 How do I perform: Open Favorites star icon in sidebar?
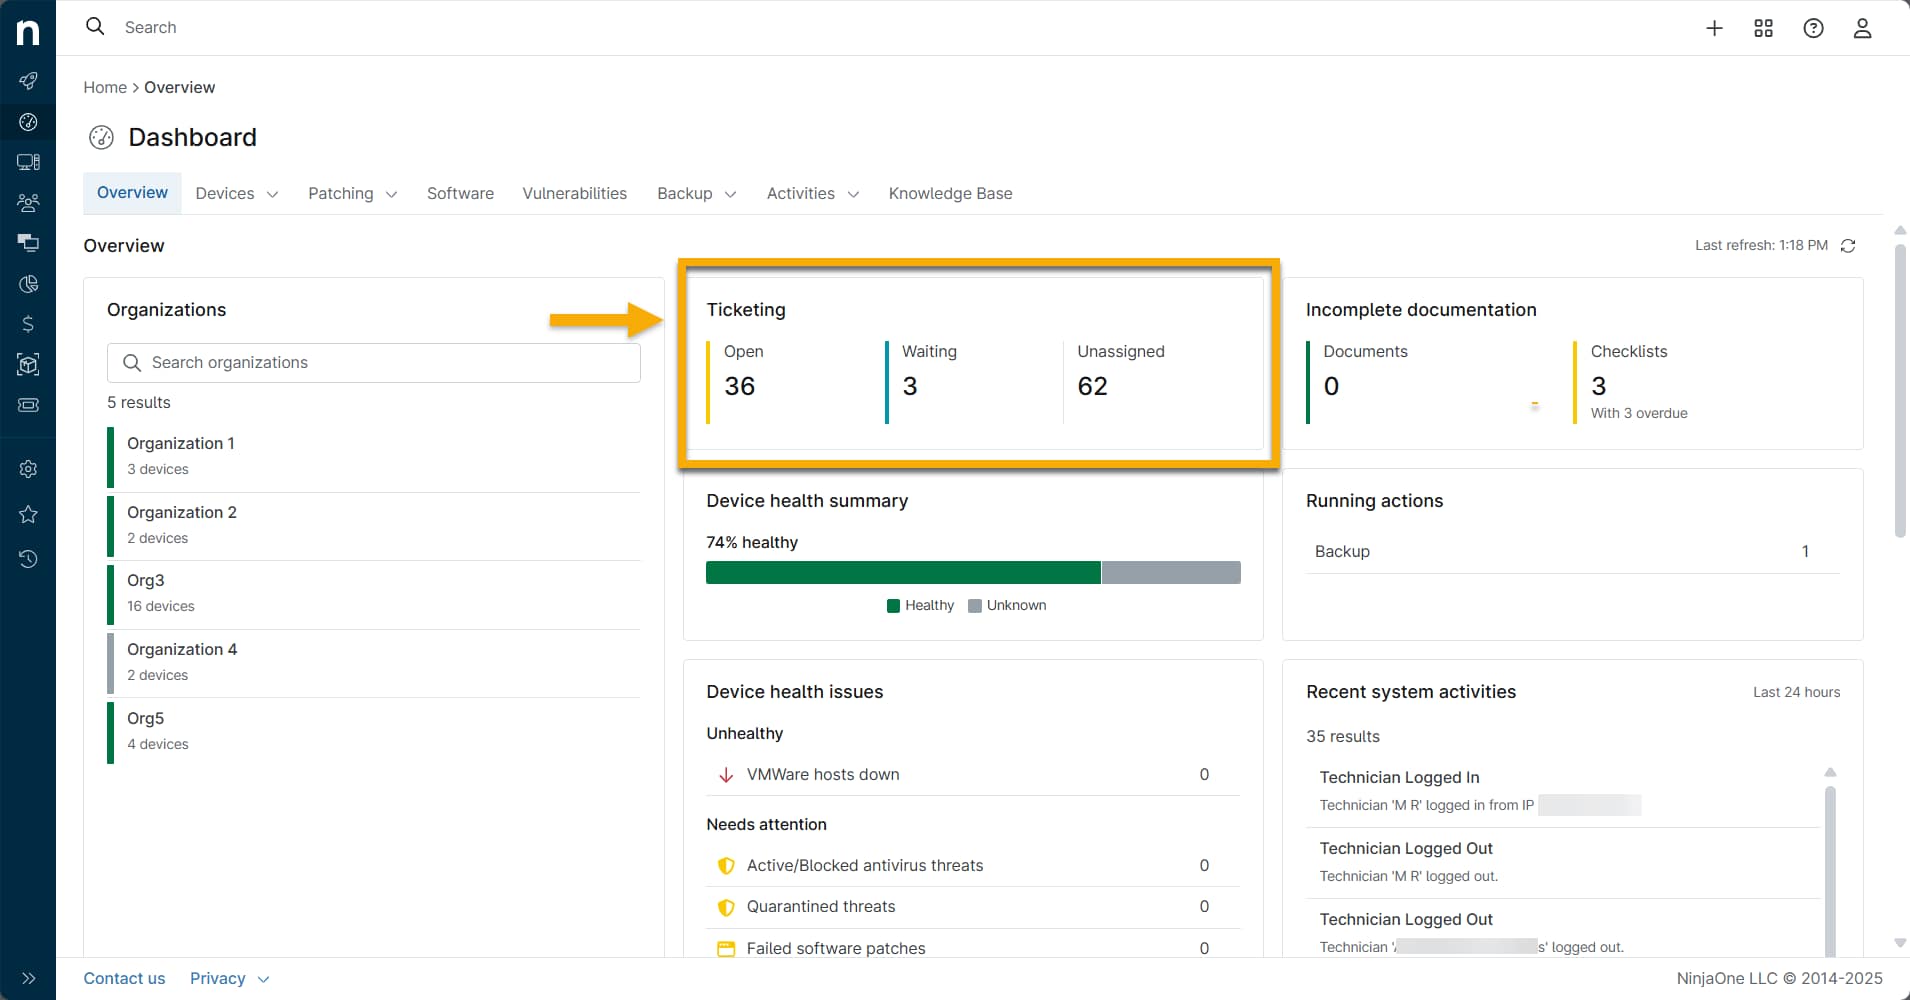tap(28, 514)
